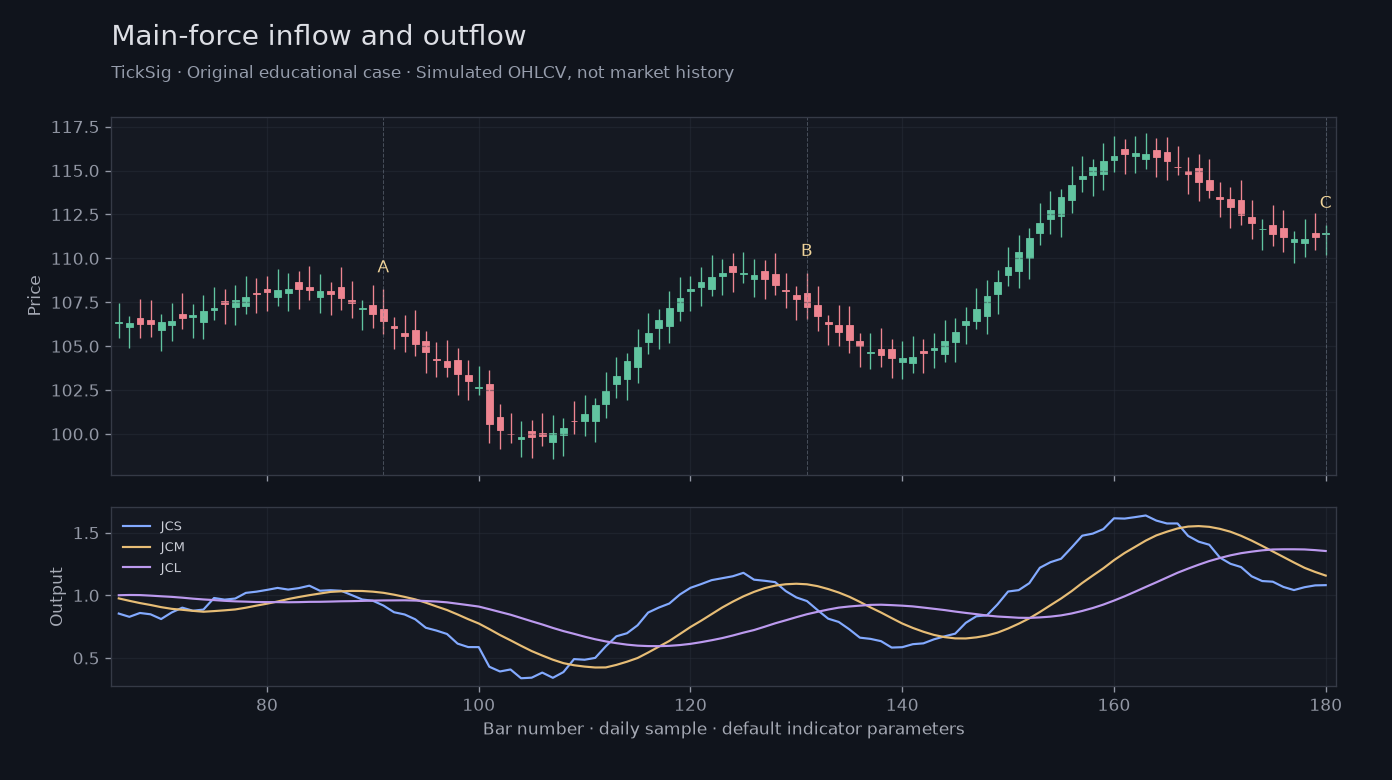Click output axis tick 0.5
The width and height of the screenshot is (1392, 780).
tap(87, 658)
